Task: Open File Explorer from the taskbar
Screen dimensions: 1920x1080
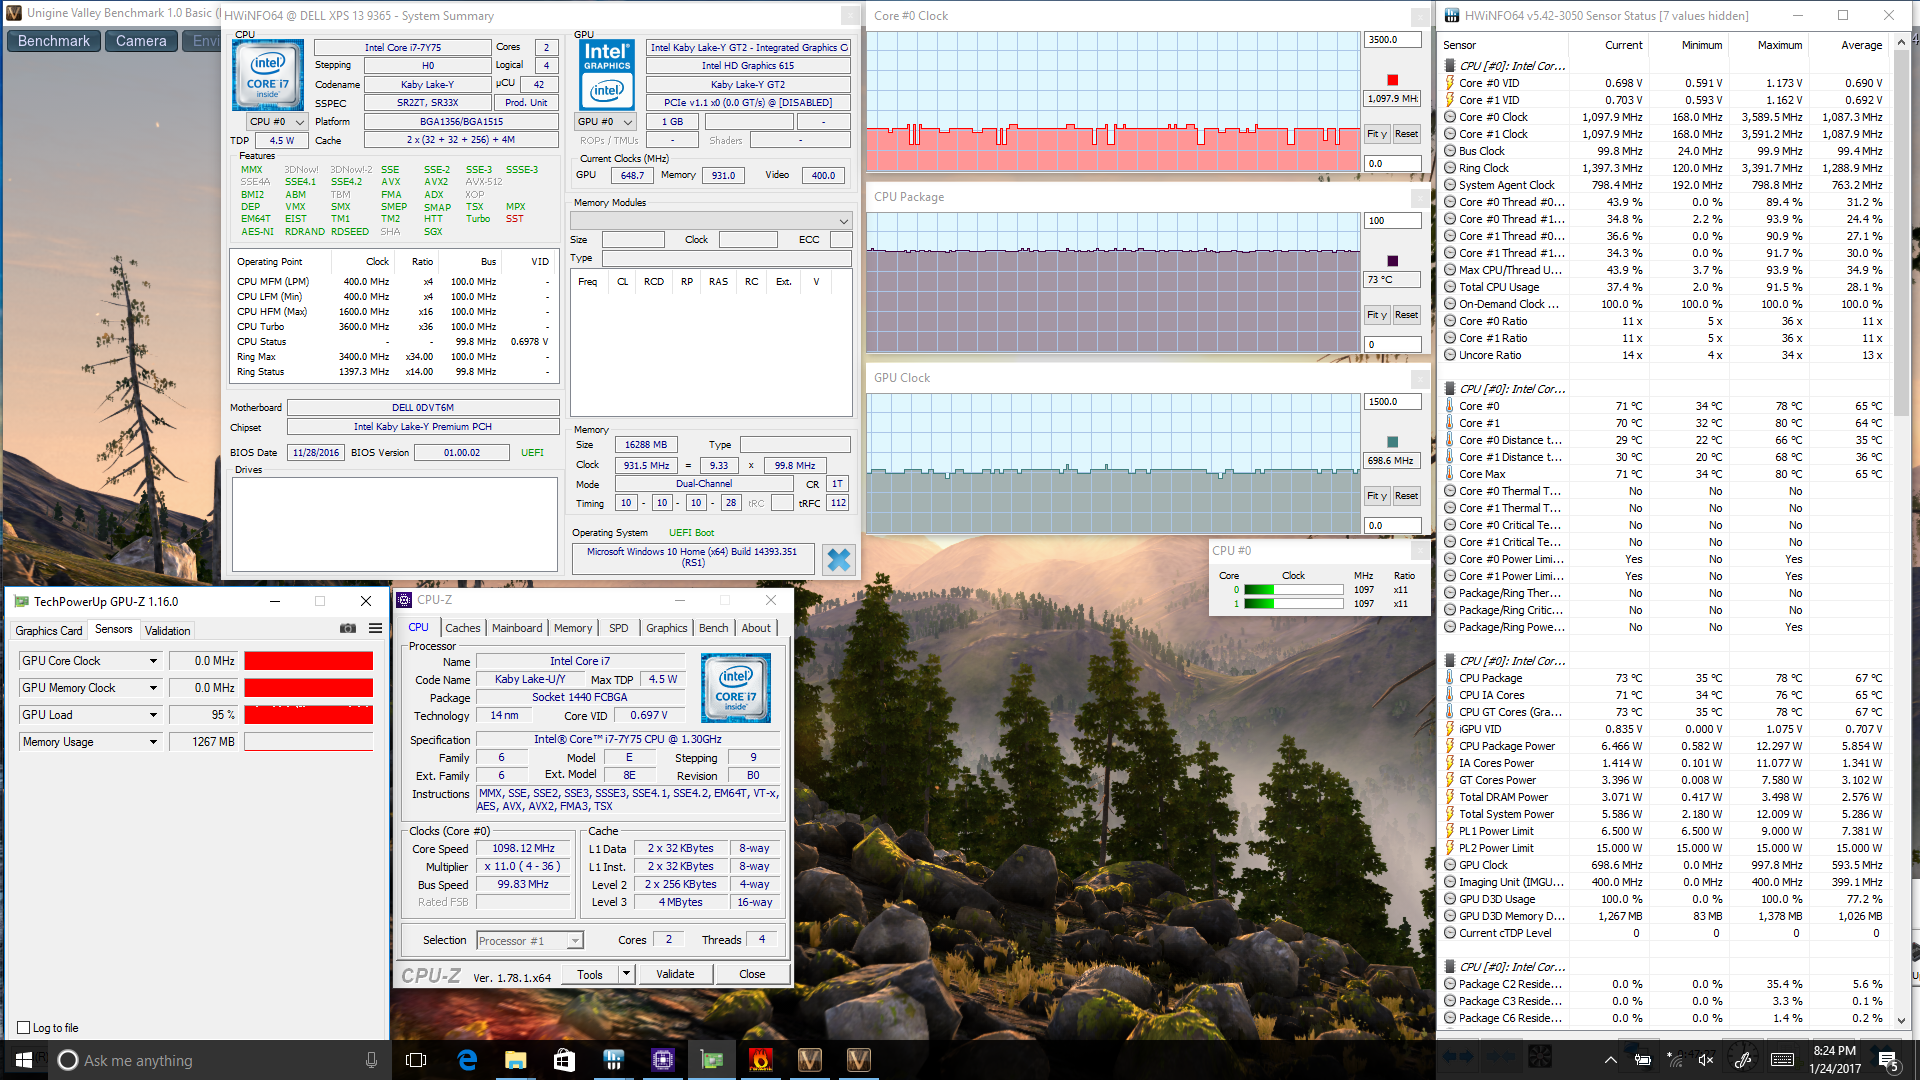Action: tap(516, 1060)
